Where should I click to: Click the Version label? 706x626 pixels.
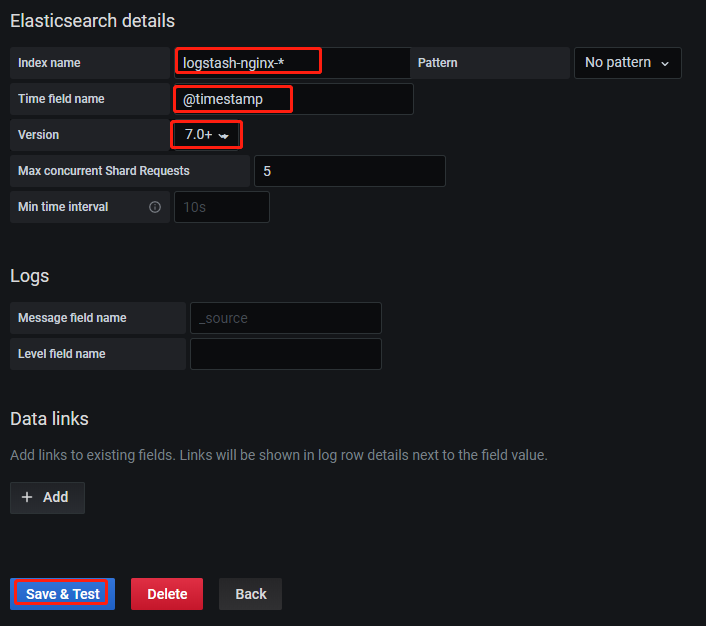tap(38, 135)
